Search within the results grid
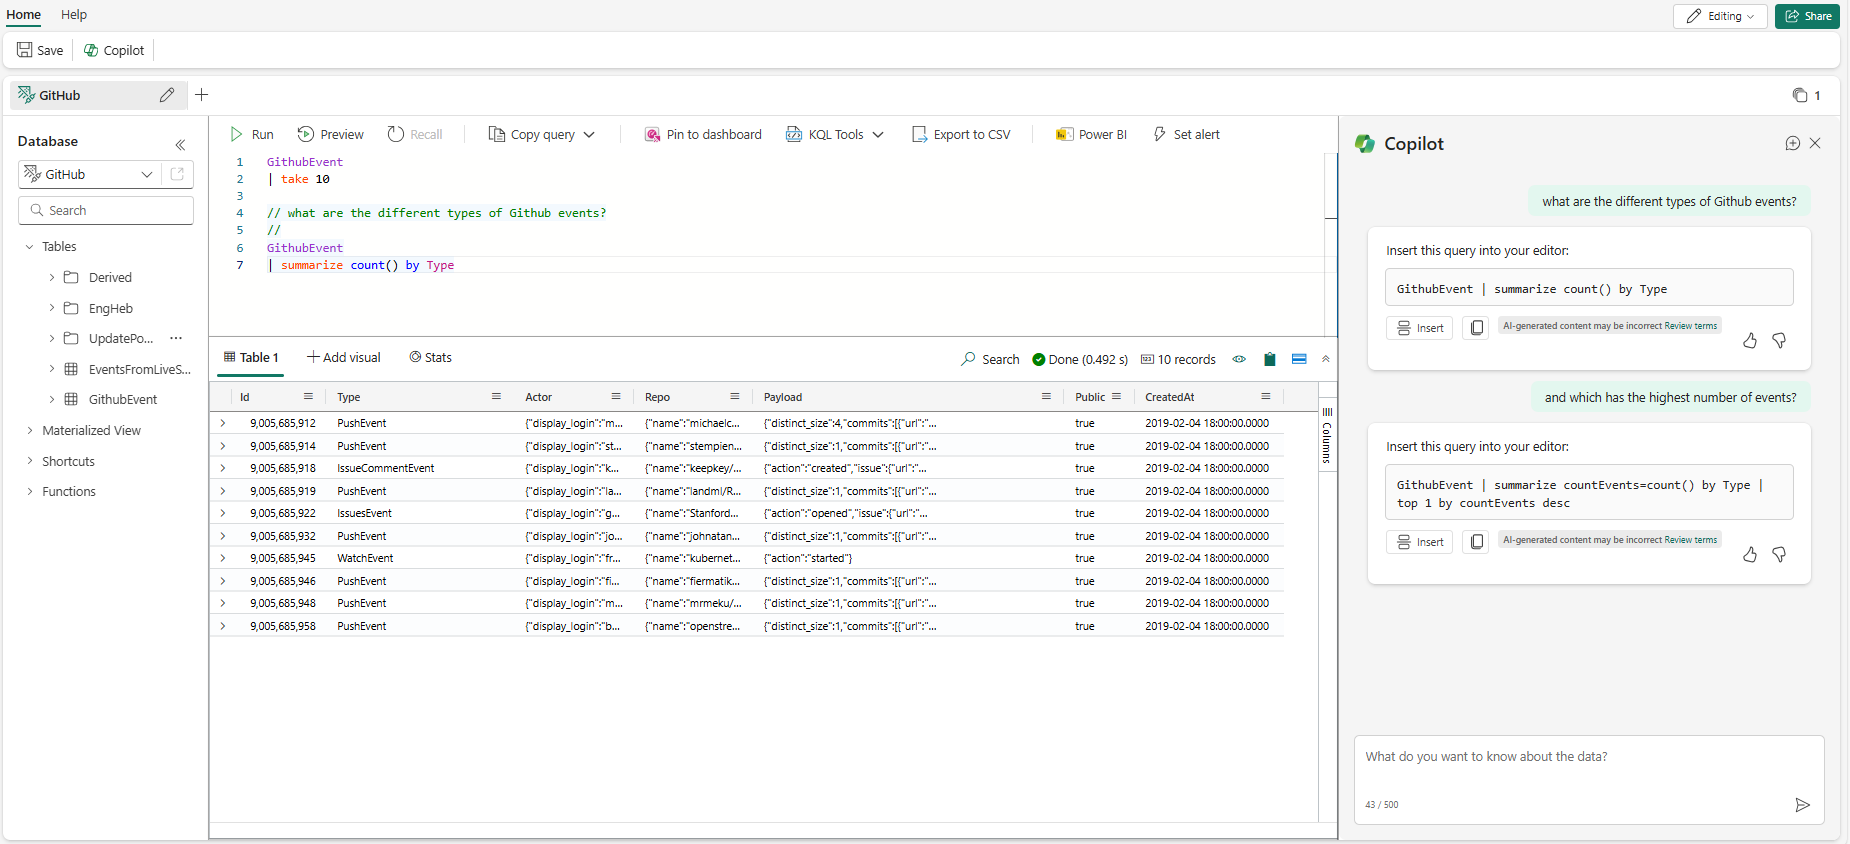This screenshot has height=844, width=1850. [990, 359]
